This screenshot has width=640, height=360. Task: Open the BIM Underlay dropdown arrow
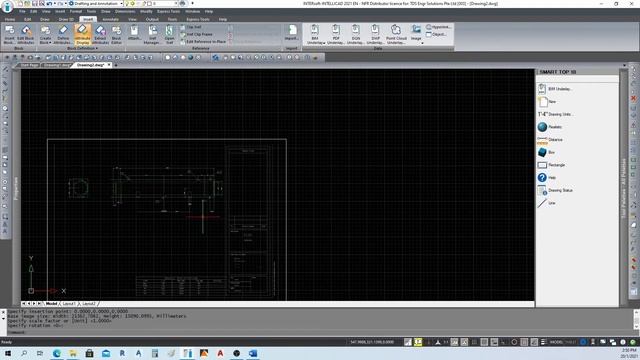pos(324,42)
